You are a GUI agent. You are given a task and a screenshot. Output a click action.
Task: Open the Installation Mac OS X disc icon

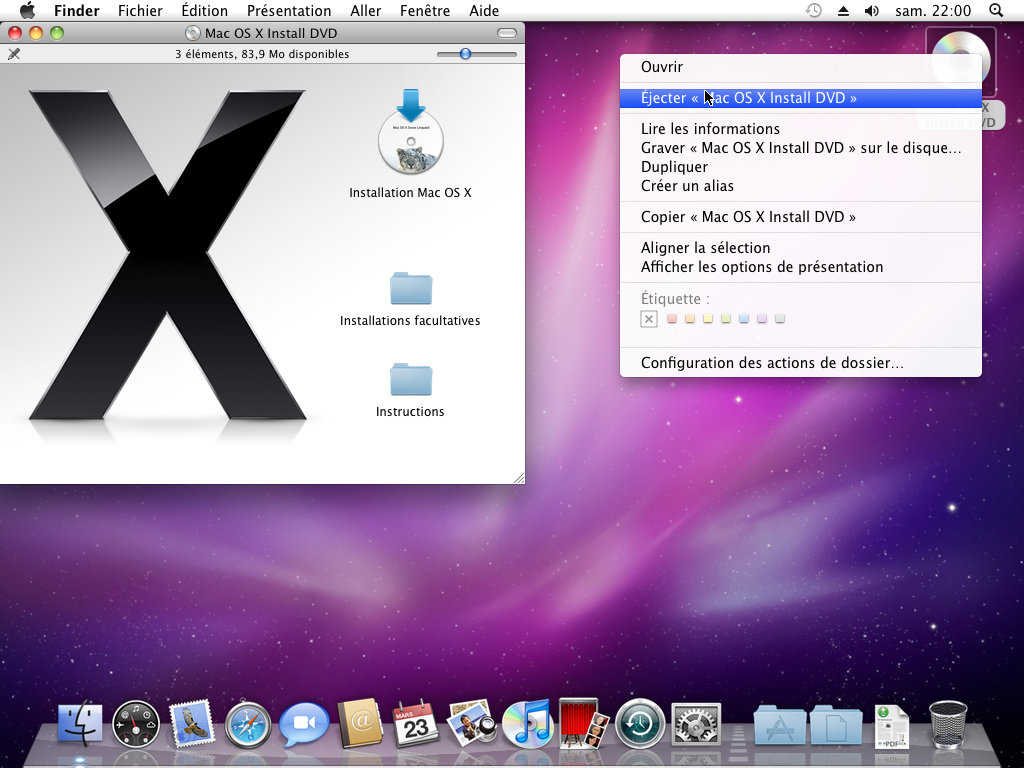point(411,140)
